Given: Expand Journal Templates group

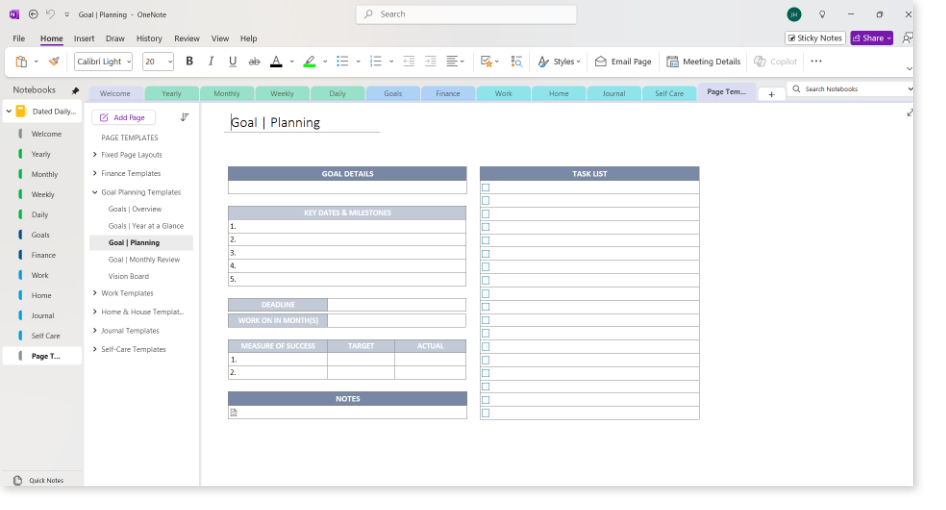Looking at the screenshot, I should pos(95,331).
